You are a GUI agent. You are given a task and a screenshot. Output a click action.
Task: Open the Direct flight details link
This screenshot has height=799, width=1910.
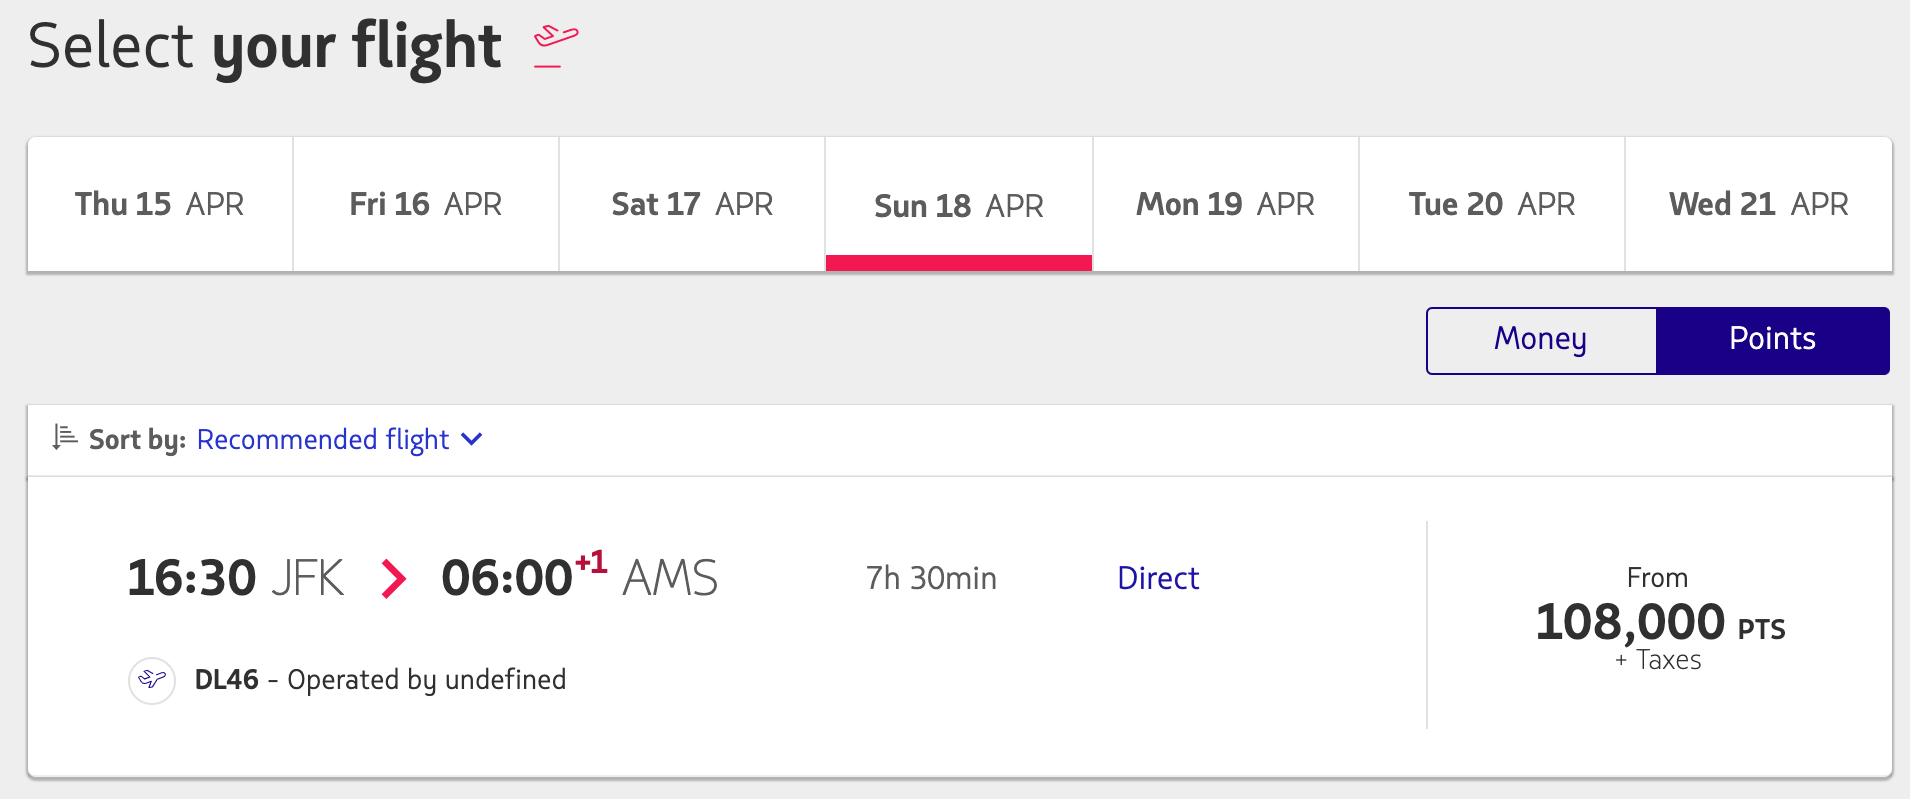tap(1157, 578)
